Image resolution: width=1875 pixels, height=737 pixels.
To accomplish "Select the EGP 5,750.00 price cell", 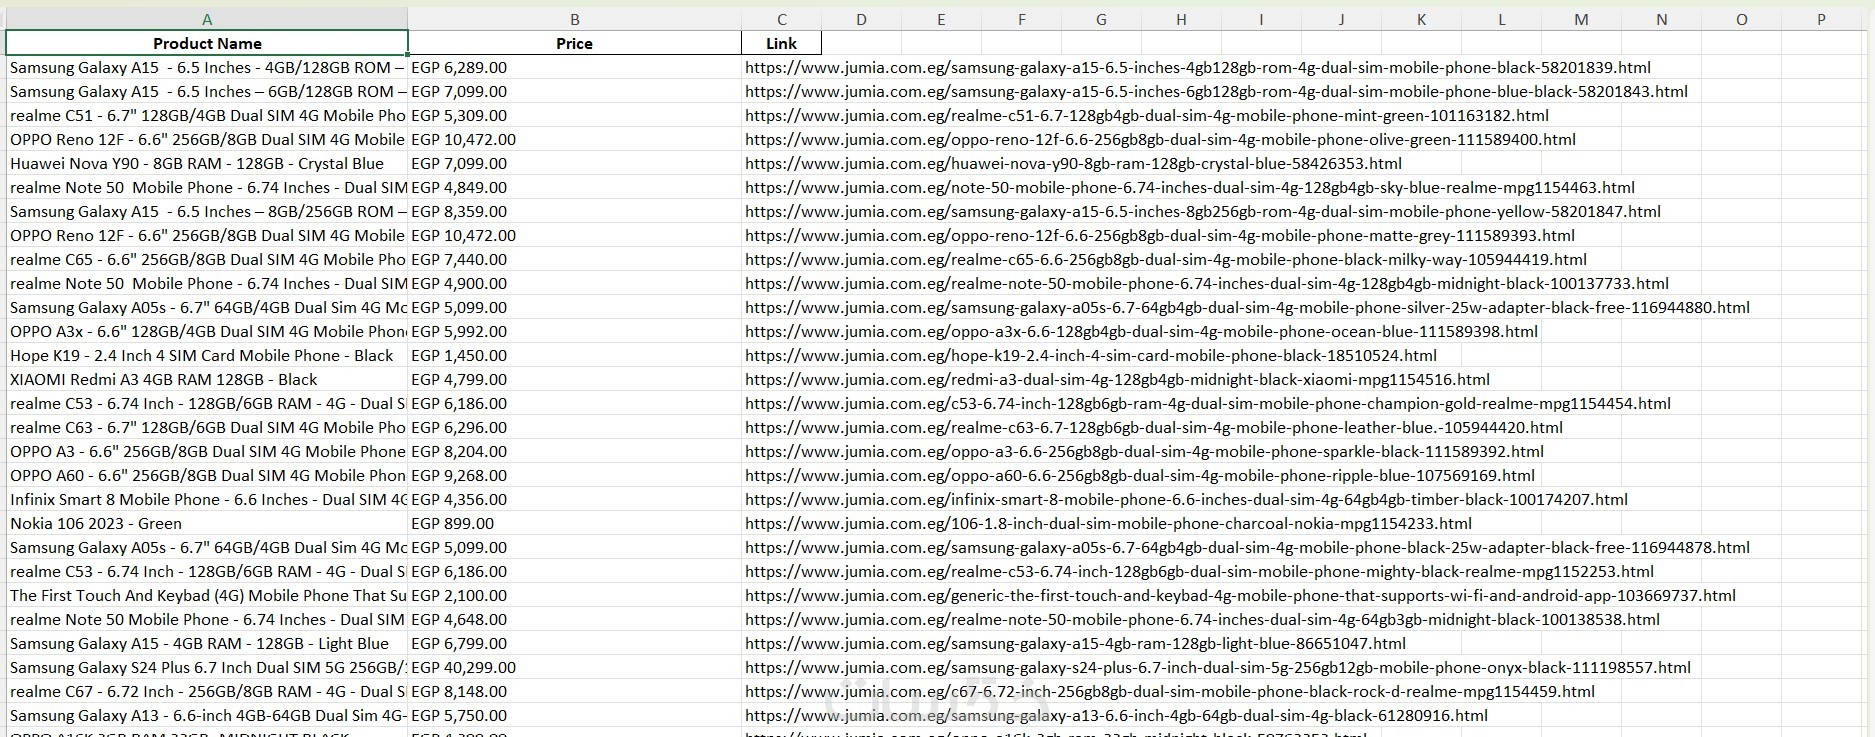I will point(575,715).
